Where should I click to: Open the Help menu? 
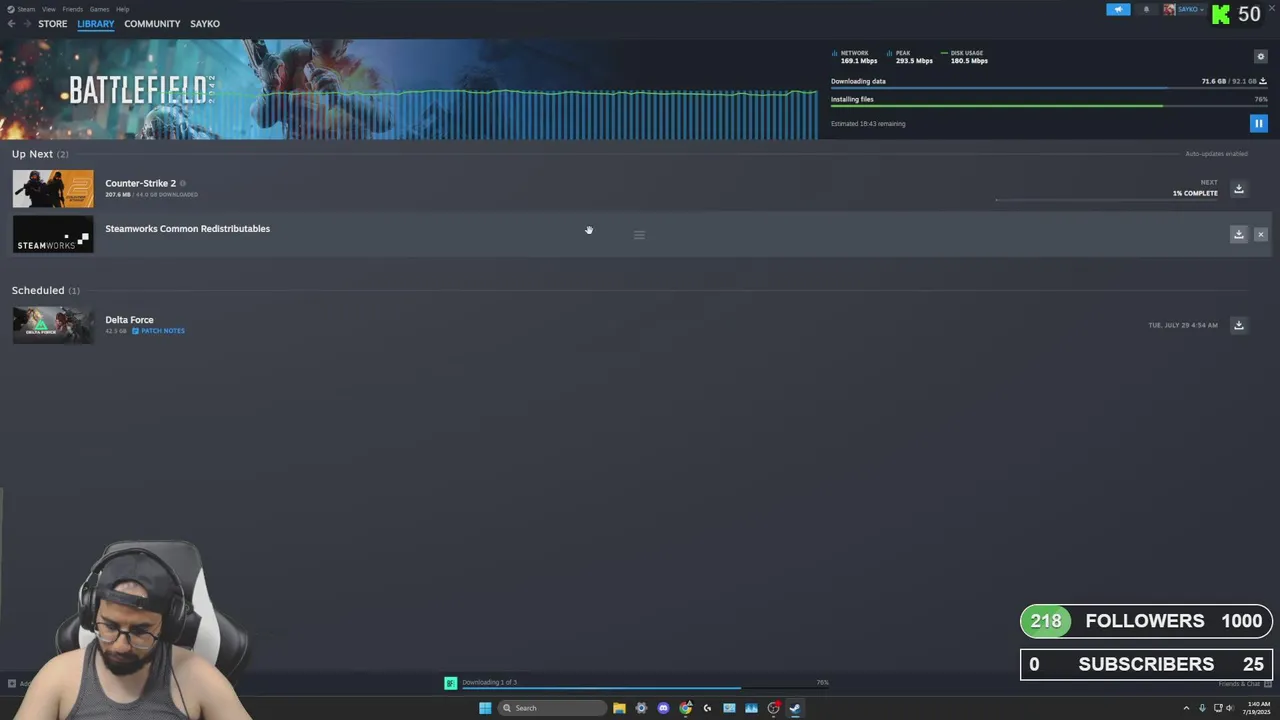(122, 9)
